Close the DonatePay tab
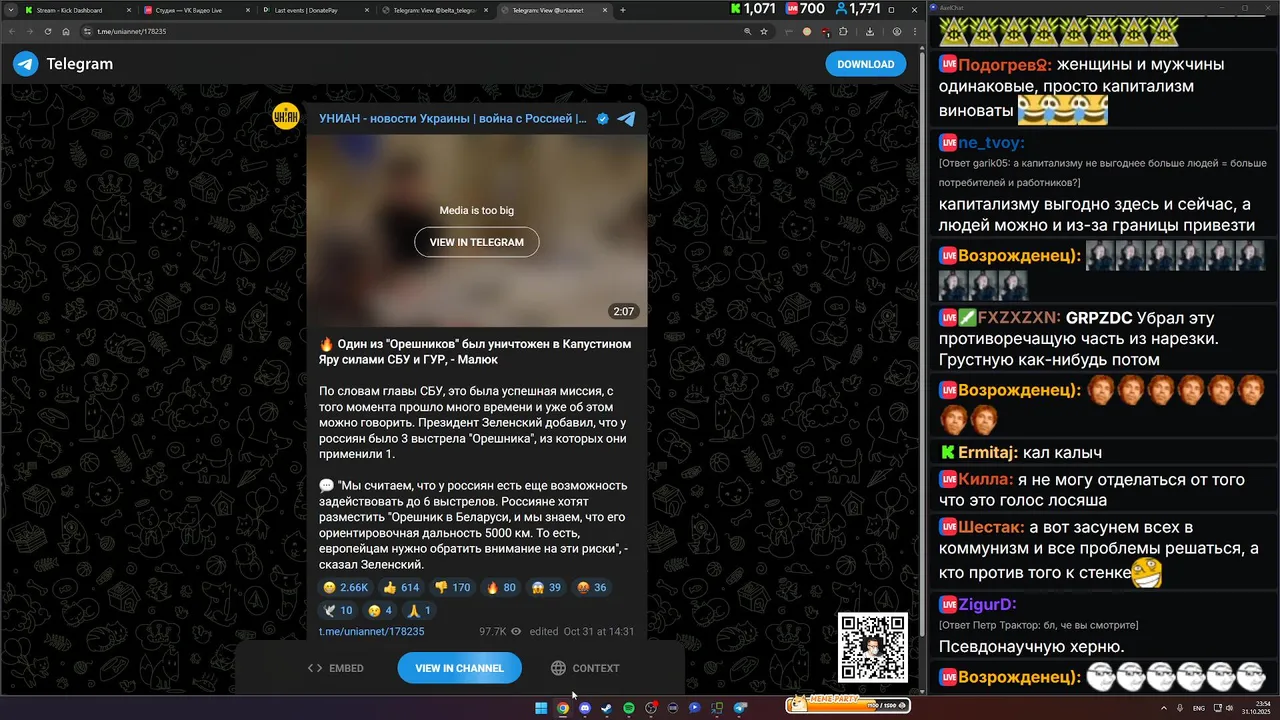 367,10
